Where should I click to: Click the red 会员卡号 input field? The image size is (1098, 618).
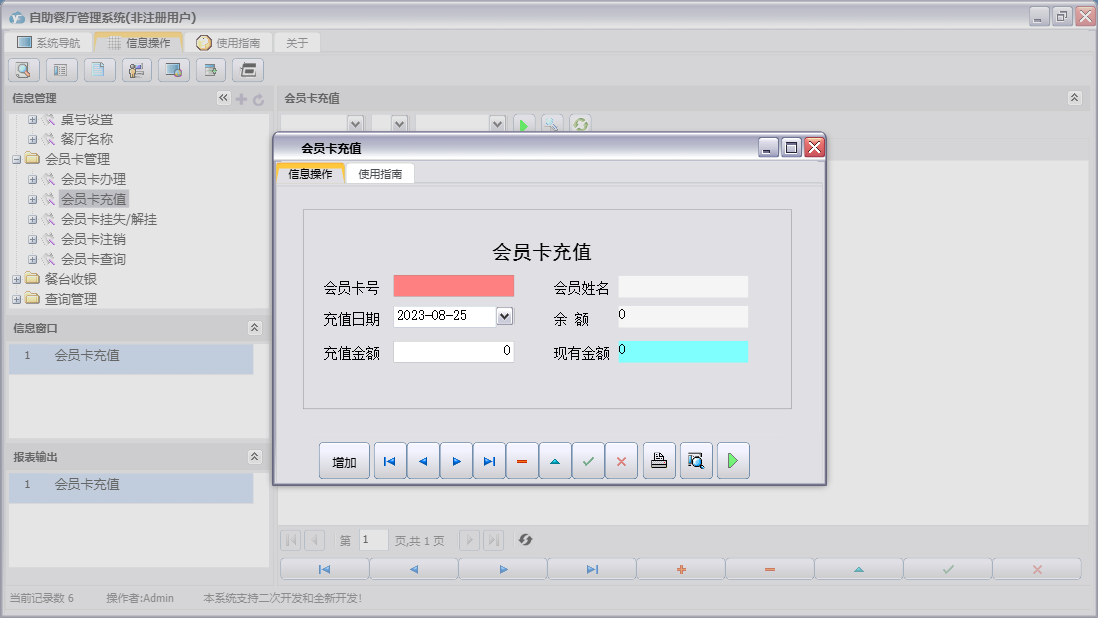453,287
